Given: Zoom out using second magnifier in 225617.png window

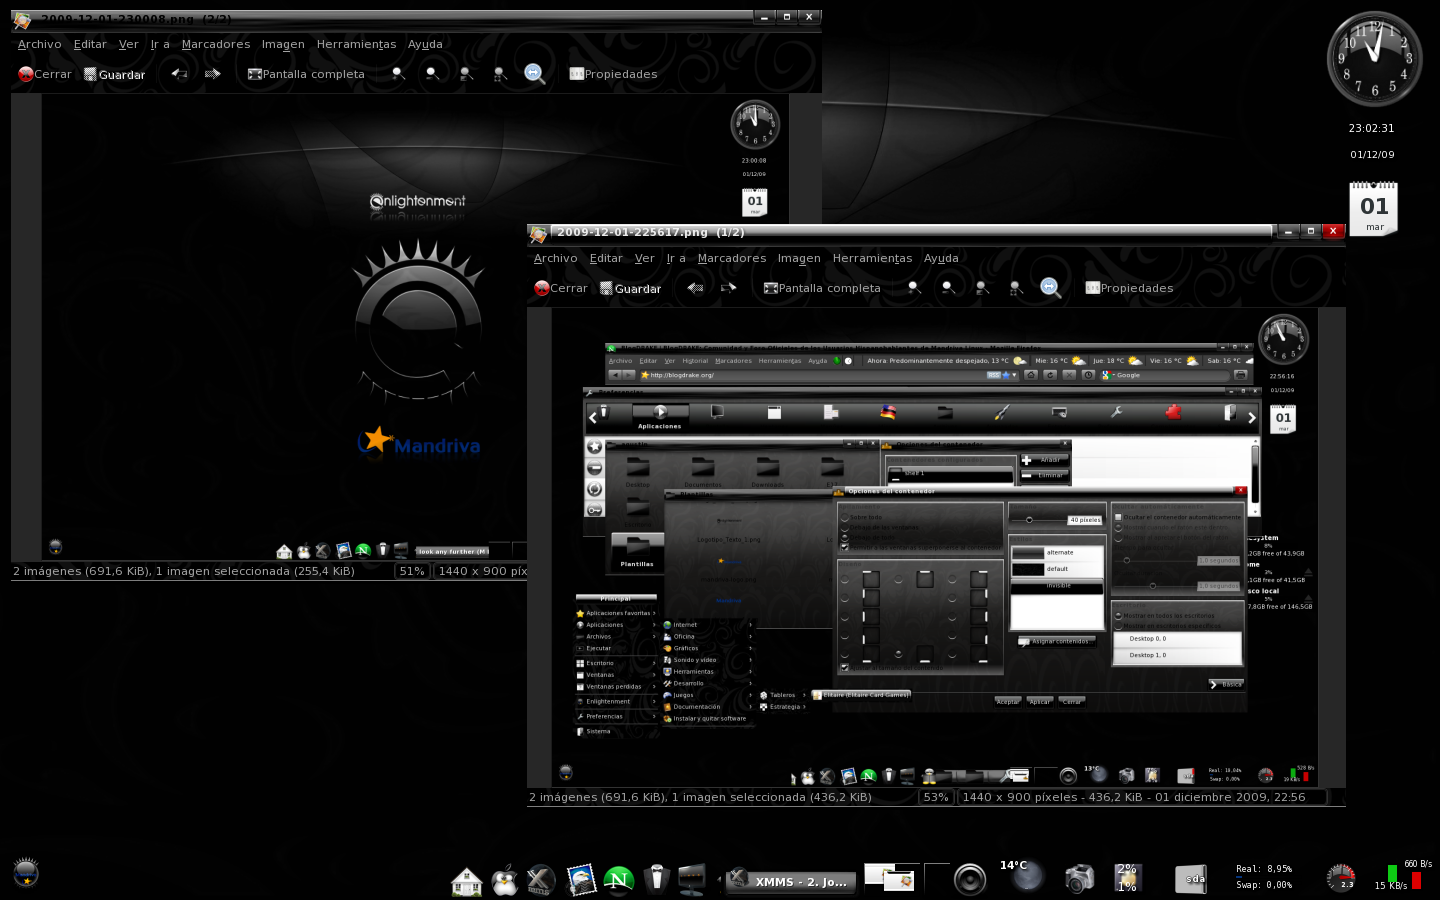Looking at the screenshot, I should coord(948,288).
